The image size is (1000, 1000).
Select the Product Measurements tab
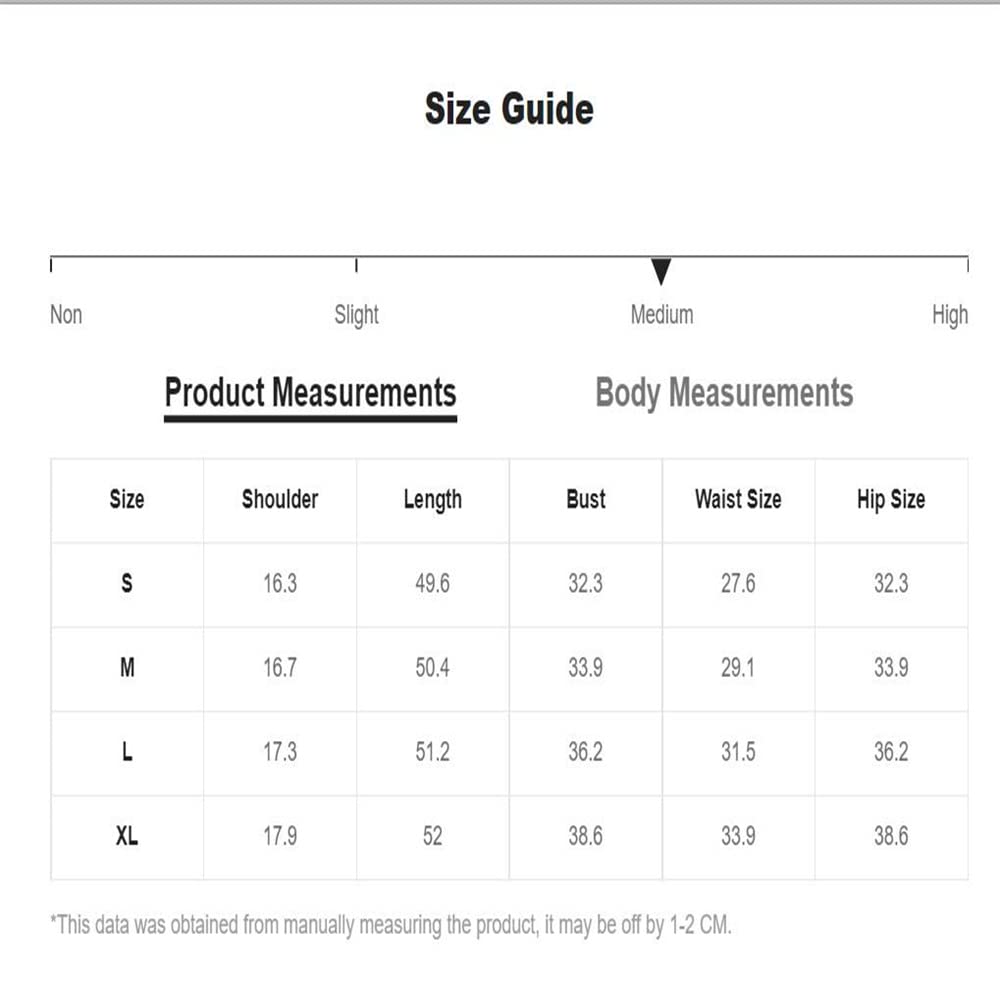[x=311, y=393]
